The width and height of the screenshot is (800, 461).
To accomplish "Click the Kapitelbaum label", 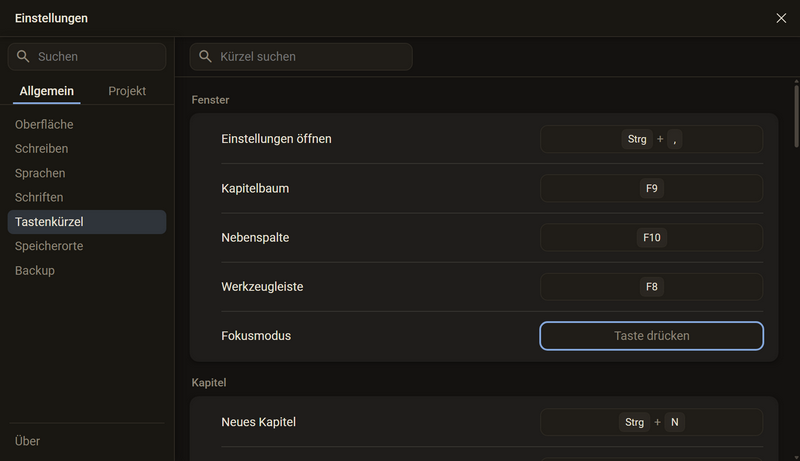I will (x=255, y=189).
